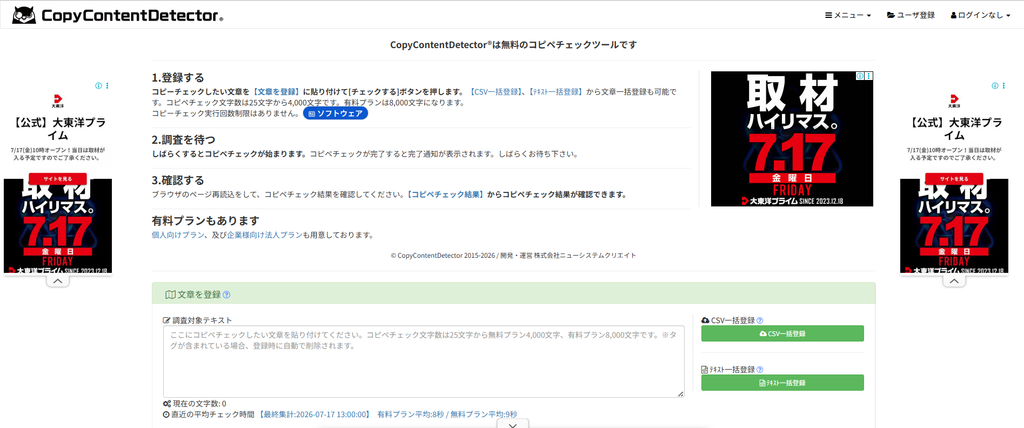This screenshot has height=428, width=1024.
Task: Open the 【コピペチェック結果】 link in step 3
Action: tap(445, 194)
